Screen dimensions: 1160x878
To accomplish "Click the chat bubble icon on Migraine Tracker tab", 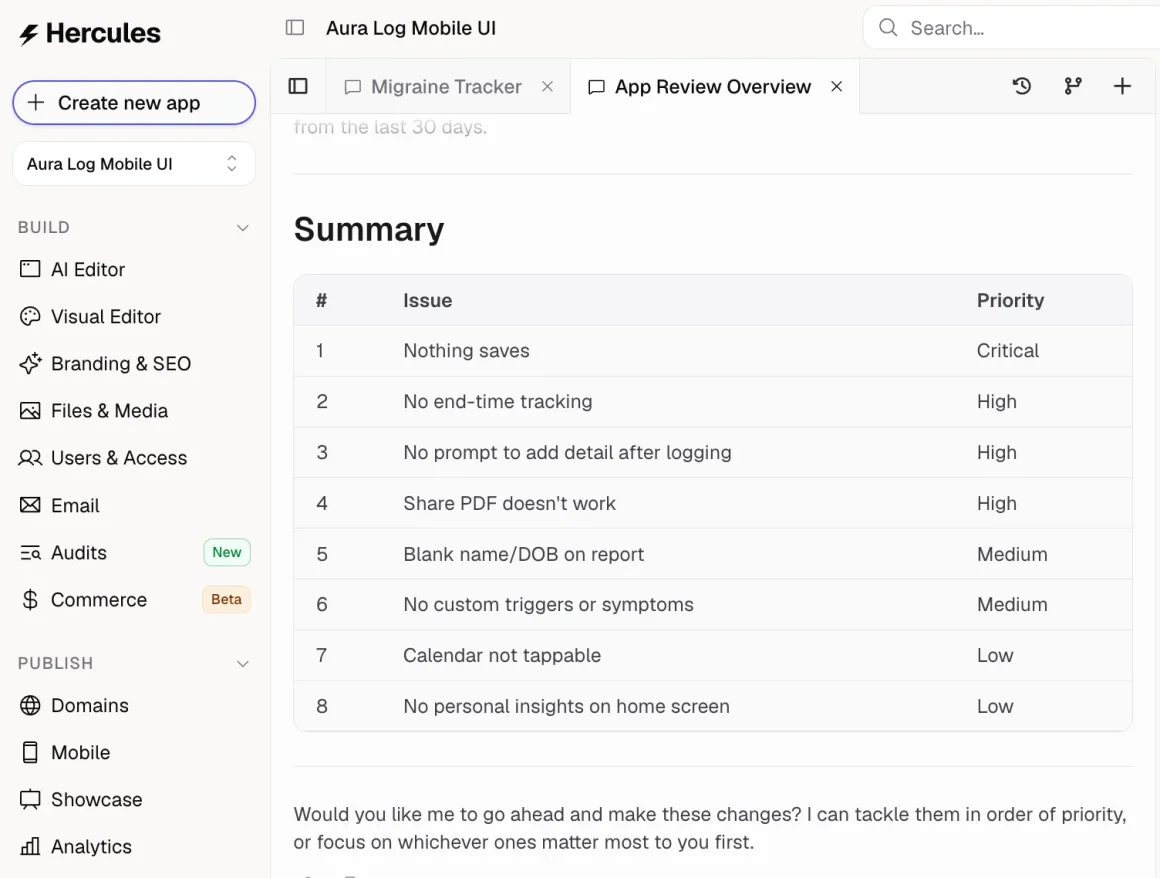I will point(353,87).
